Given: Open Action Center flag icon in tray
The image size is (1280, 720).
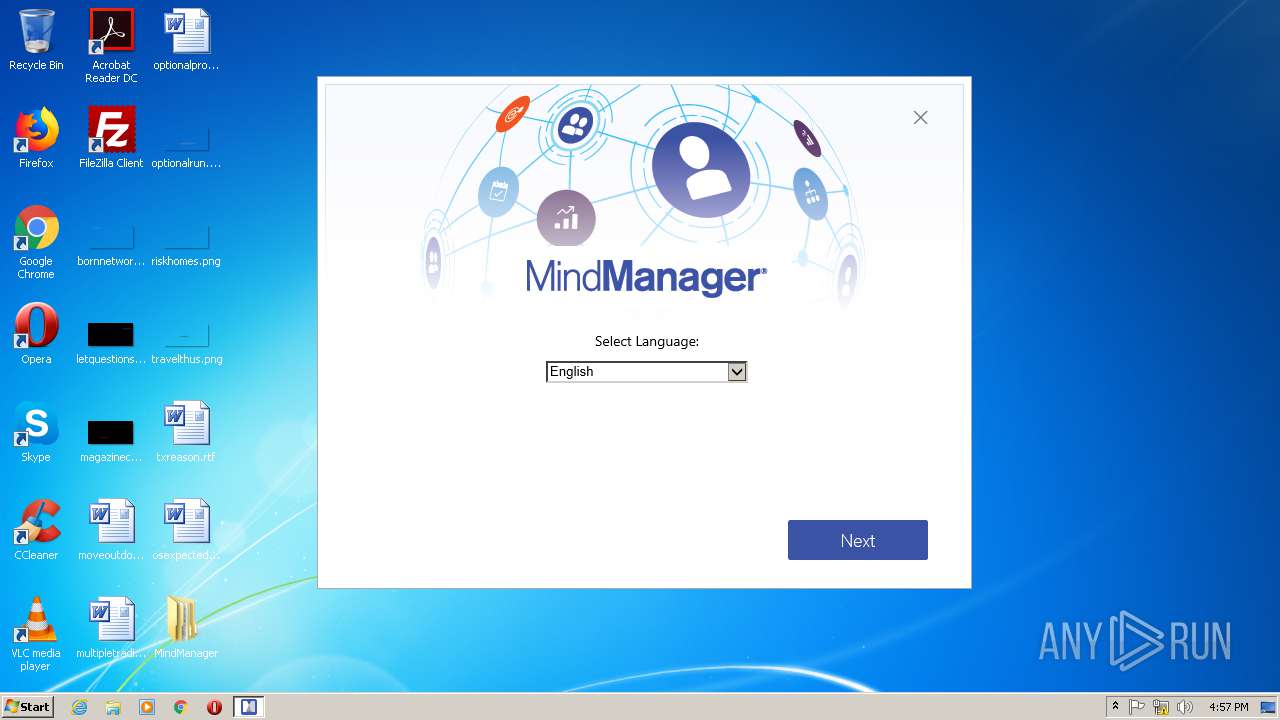Looking at the screenshot, I should 1137,707.
